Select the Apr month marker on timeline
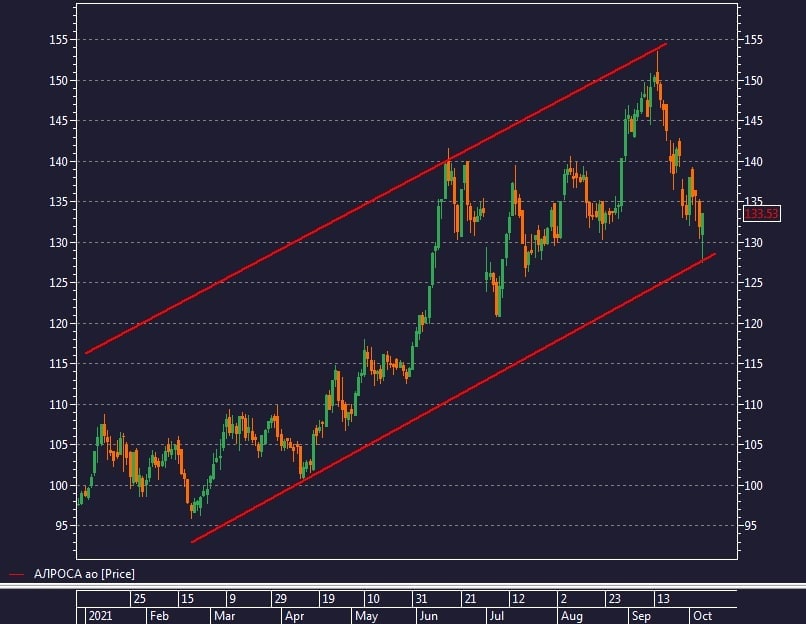Viewport: 806px width, 624px height. click(x=295, y=616)
